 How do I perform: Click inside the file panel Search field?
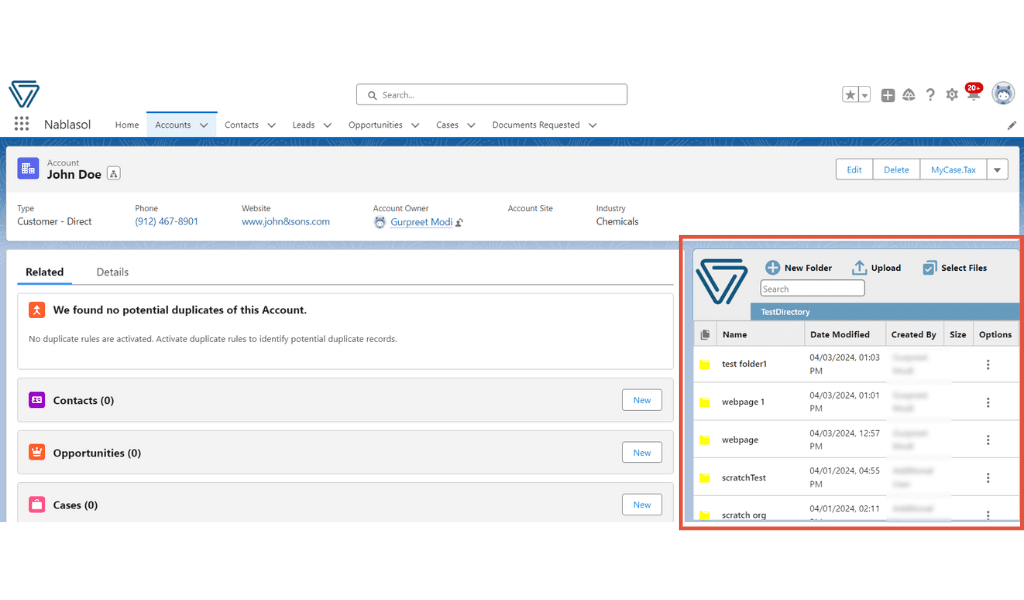pos(812,287)
